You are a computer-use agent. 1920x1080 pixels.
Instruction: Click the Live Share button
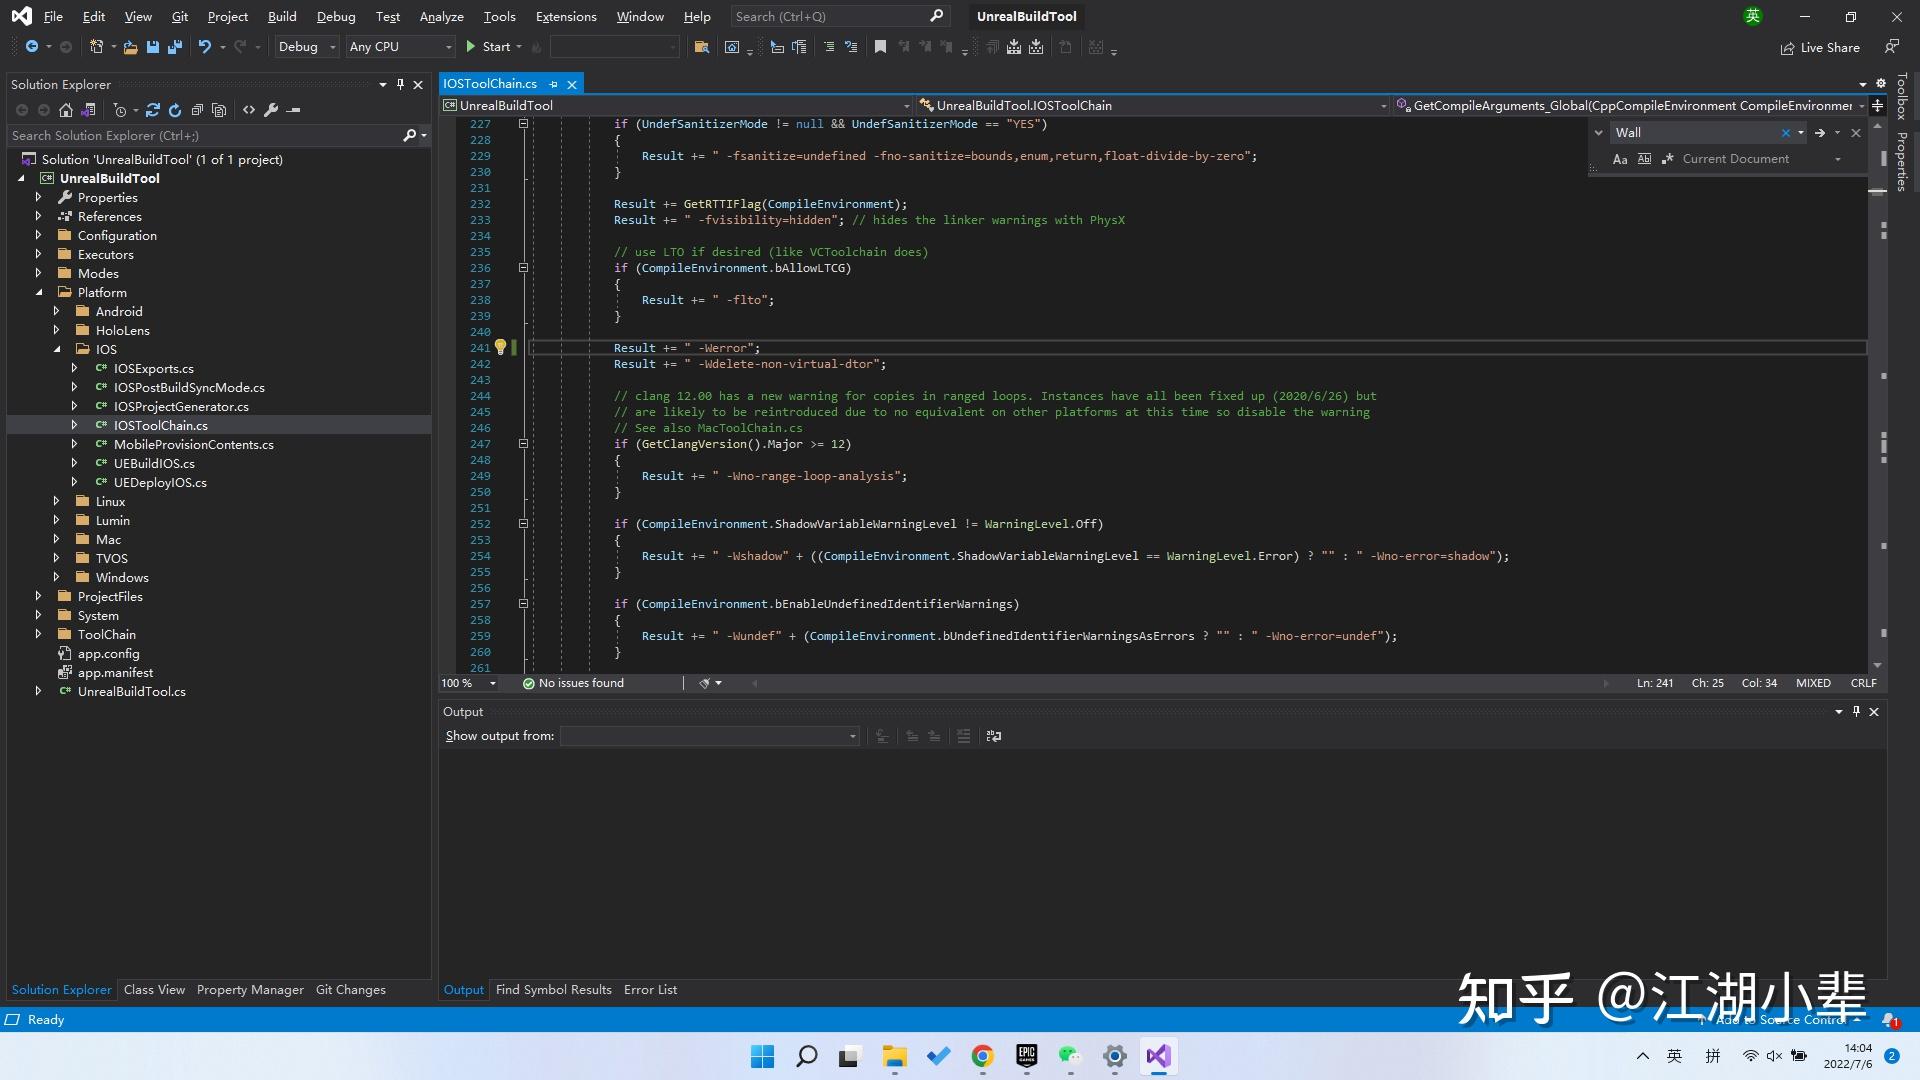click(1820, 47)
